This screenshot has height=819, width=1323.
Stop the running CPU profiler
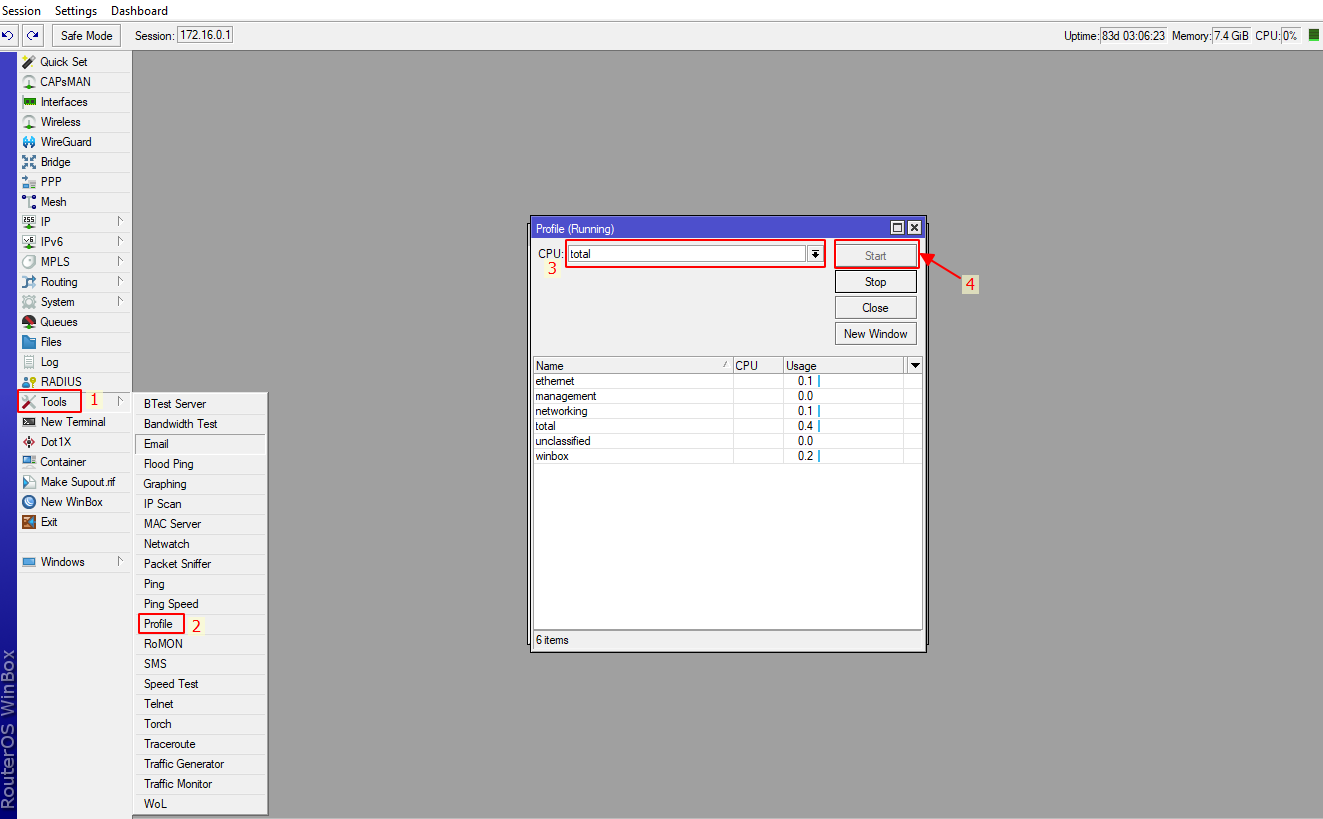point(875,281)
